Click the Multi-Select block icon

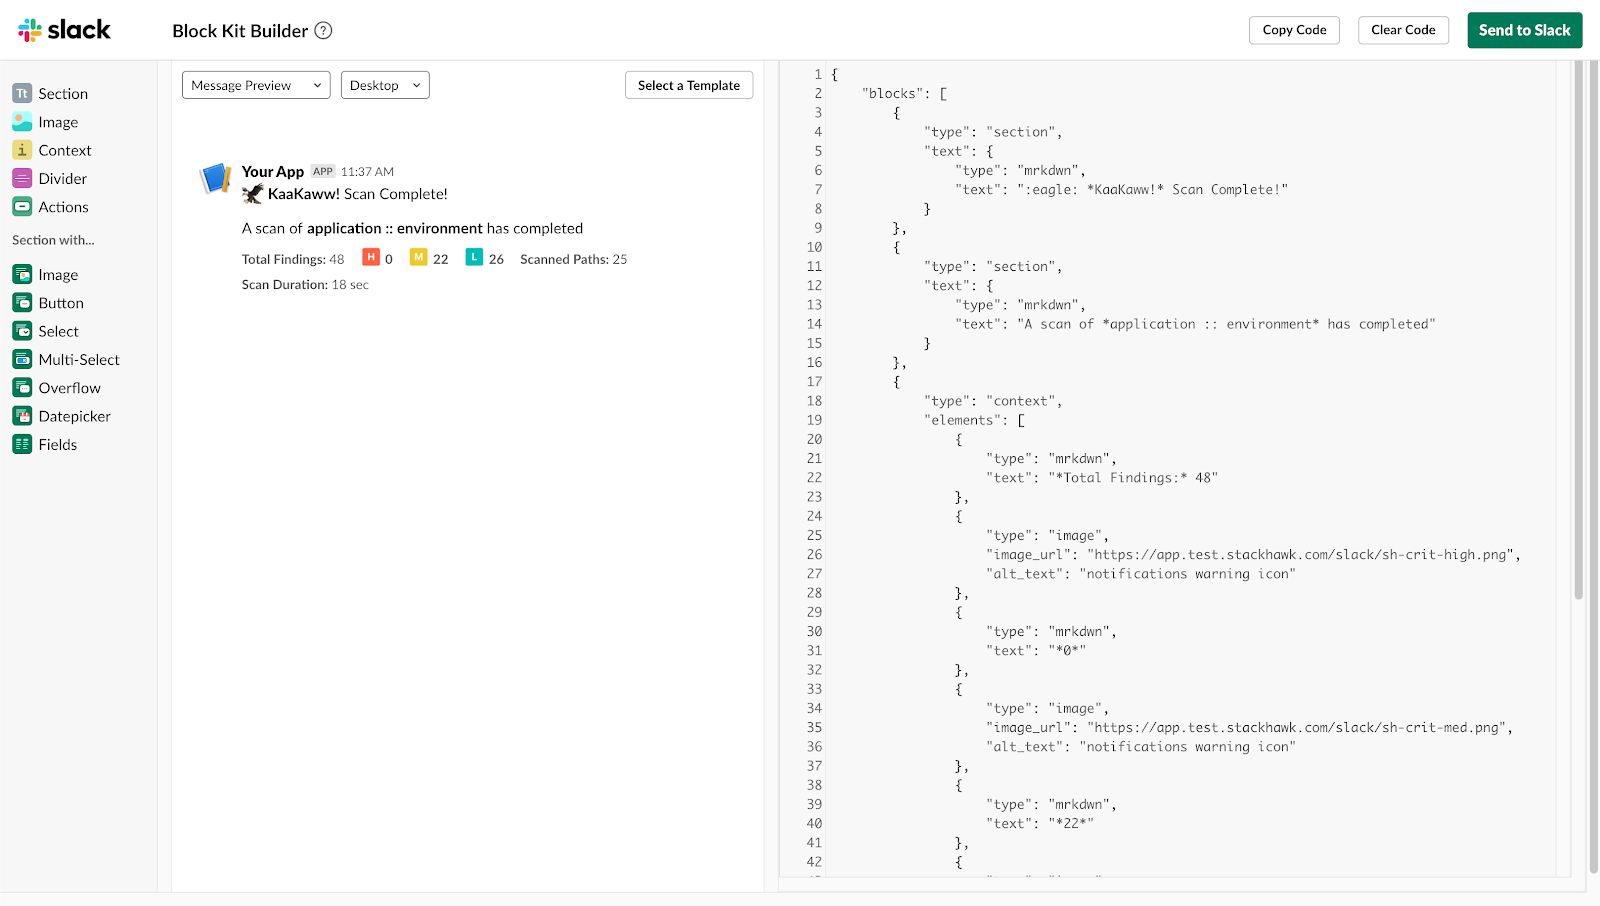[22, 359]
